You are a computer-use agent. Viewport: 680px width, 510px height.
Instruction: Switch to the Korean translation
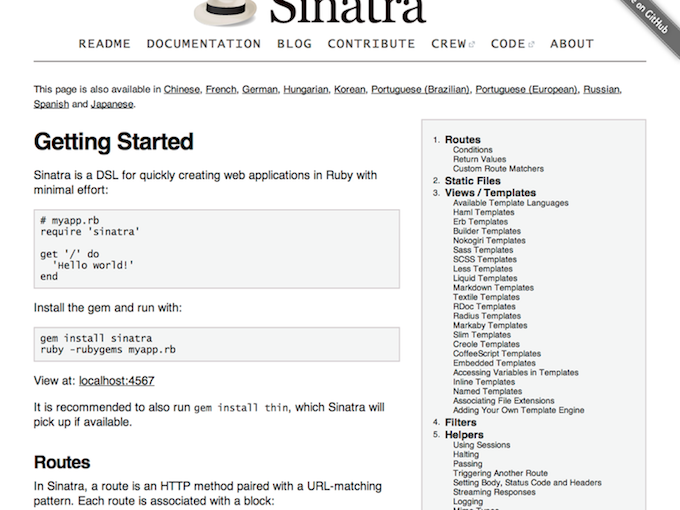coord(350,89)
